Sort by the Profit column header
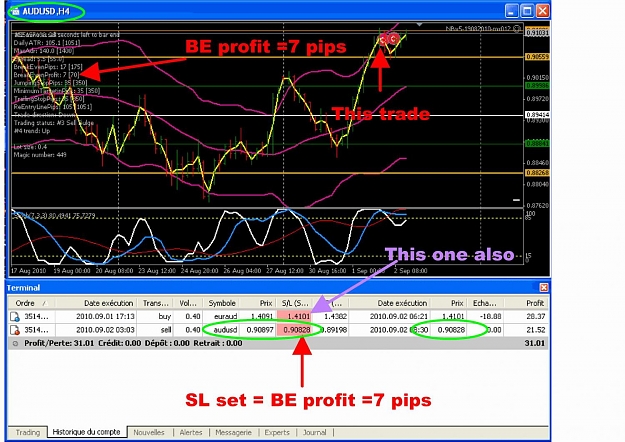Viewport: 625px width, 442px height. click(526, 303)
